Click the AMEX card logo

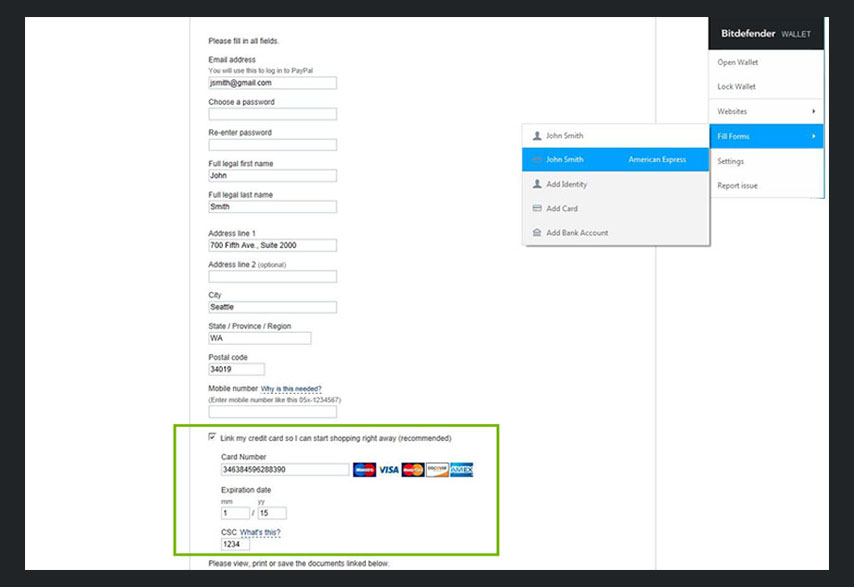pyautogui.click(x=461, y=469)
